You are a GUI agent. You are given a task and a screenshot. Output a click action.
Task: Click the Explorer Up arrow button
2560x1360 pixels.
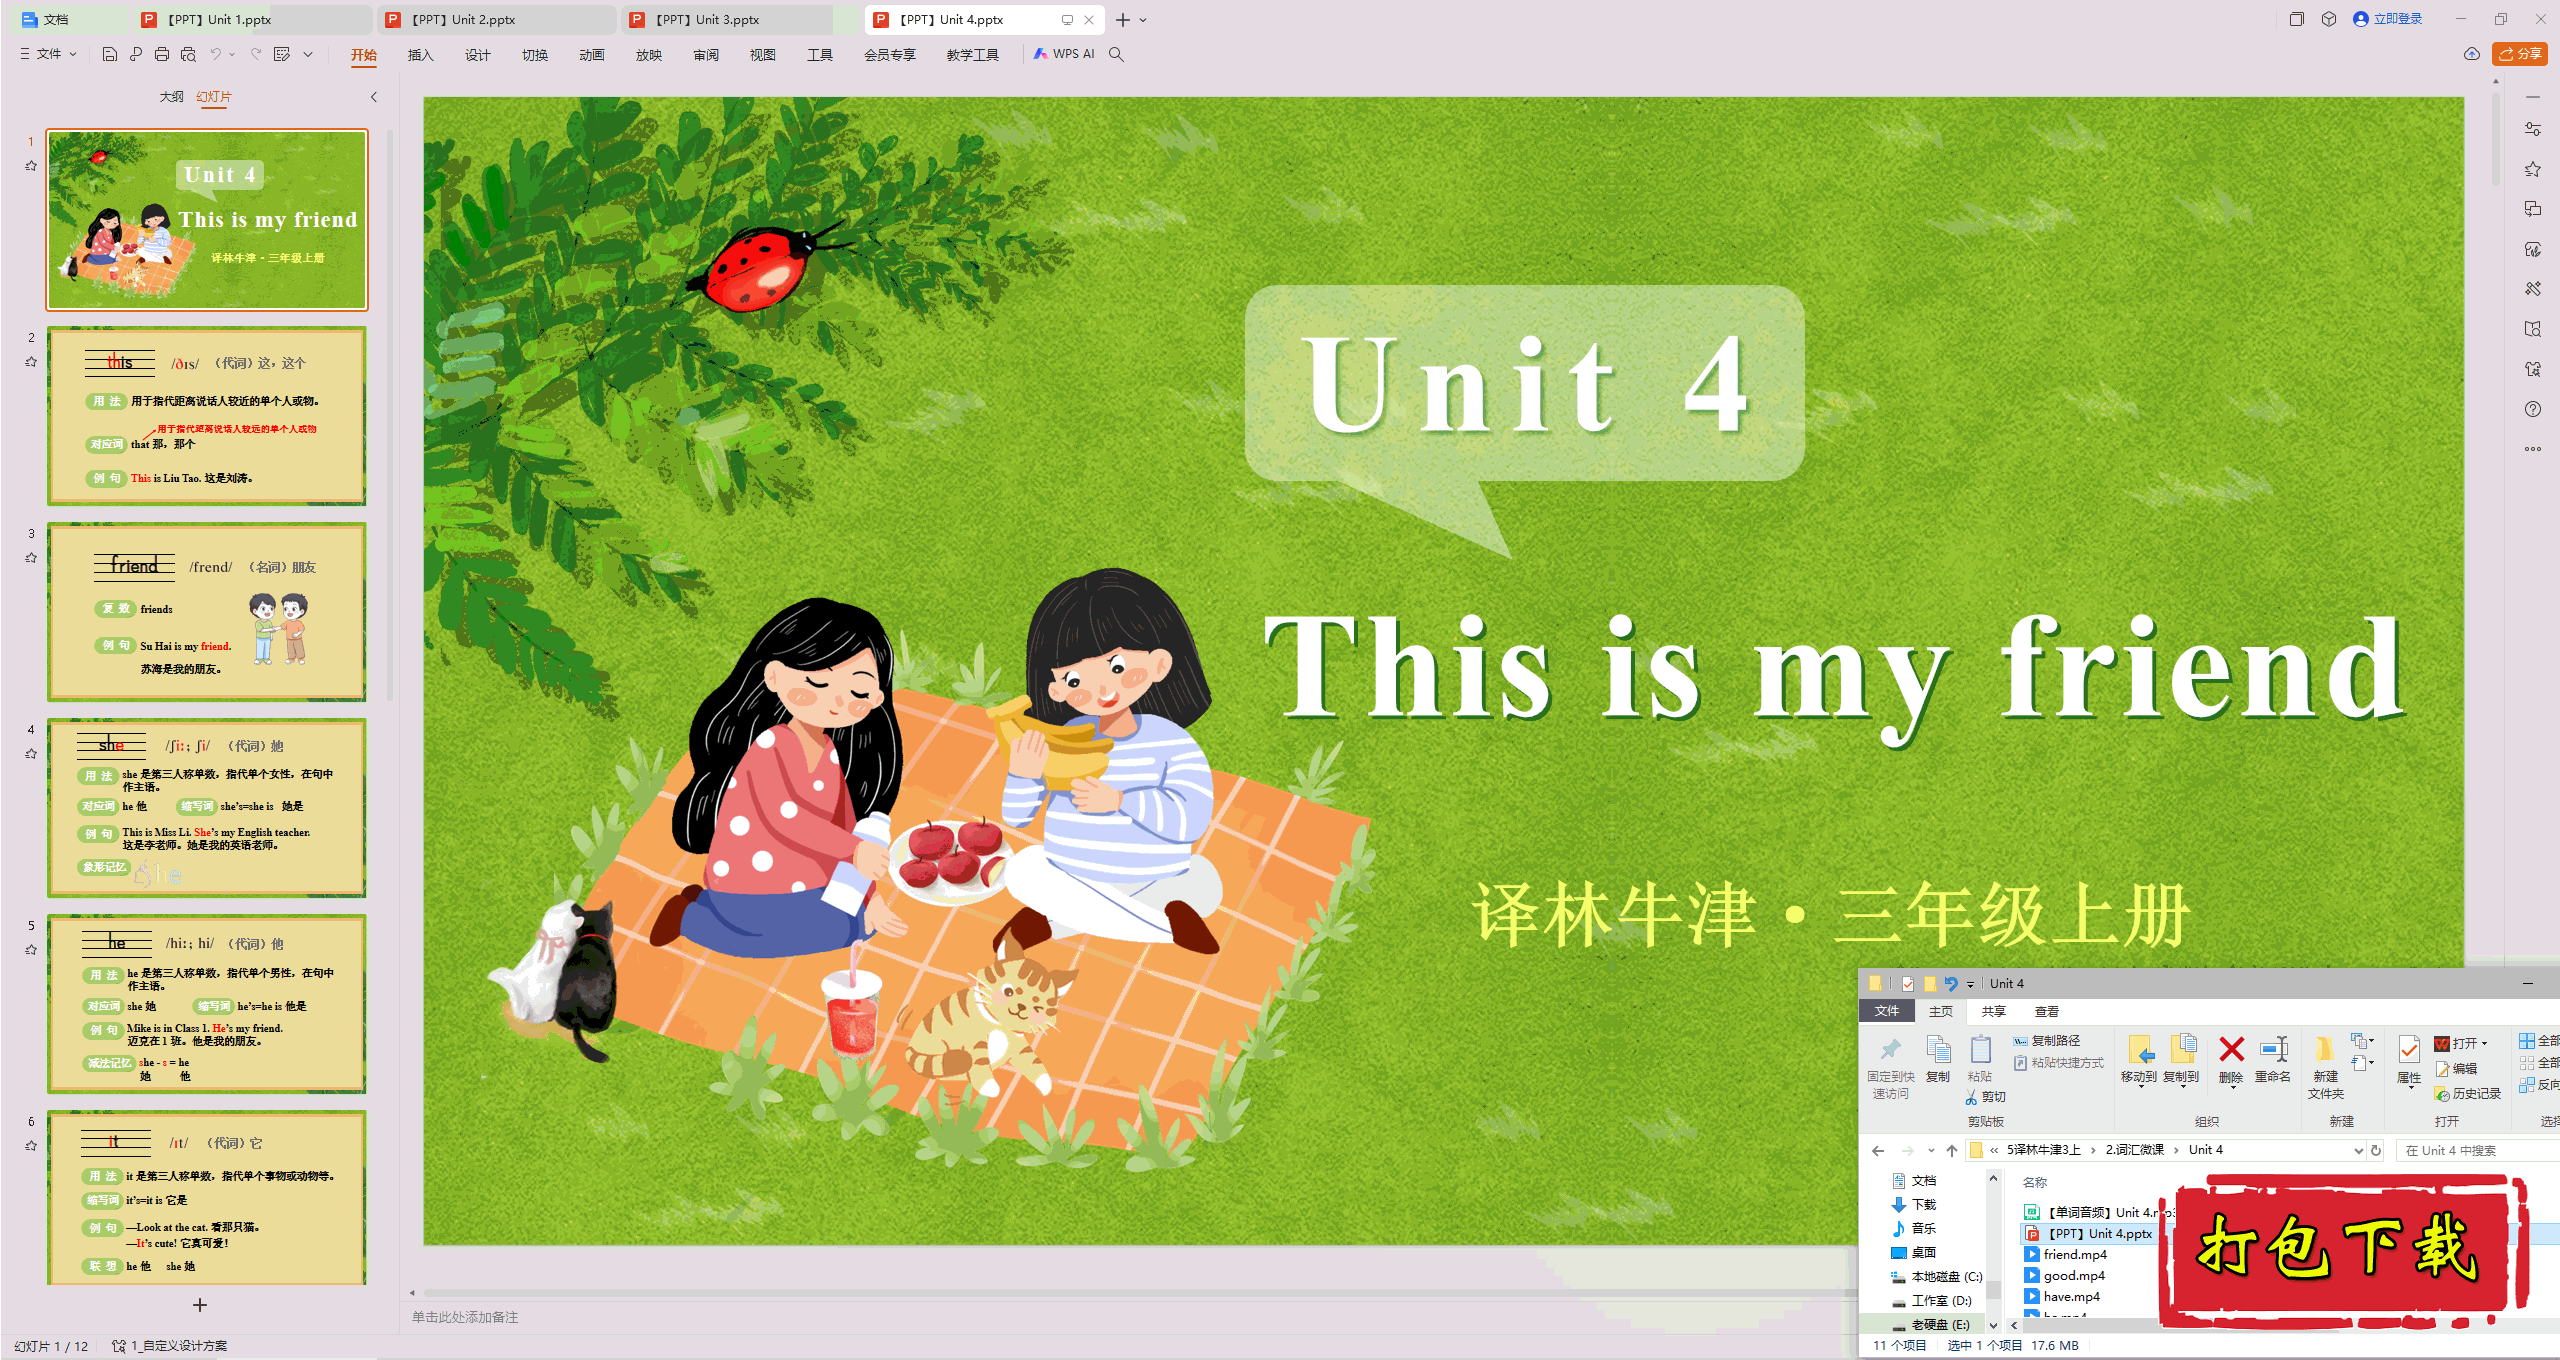point(1952,1150)
